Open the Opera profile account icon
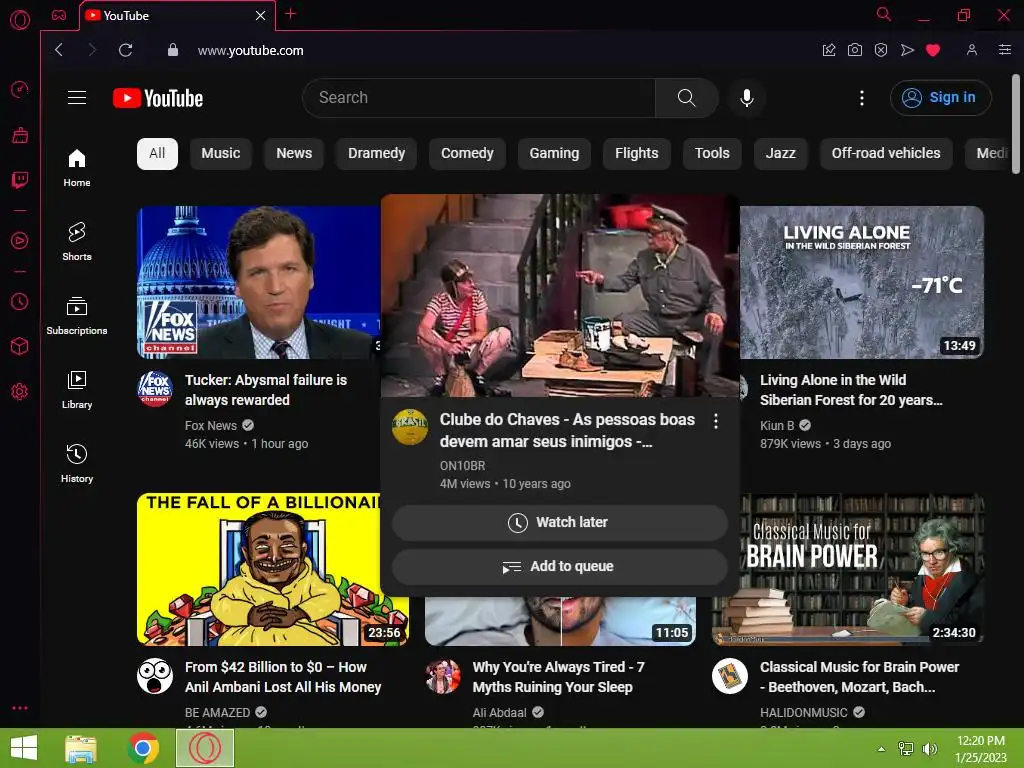1024x768 pixels. [x=972, y=50]
